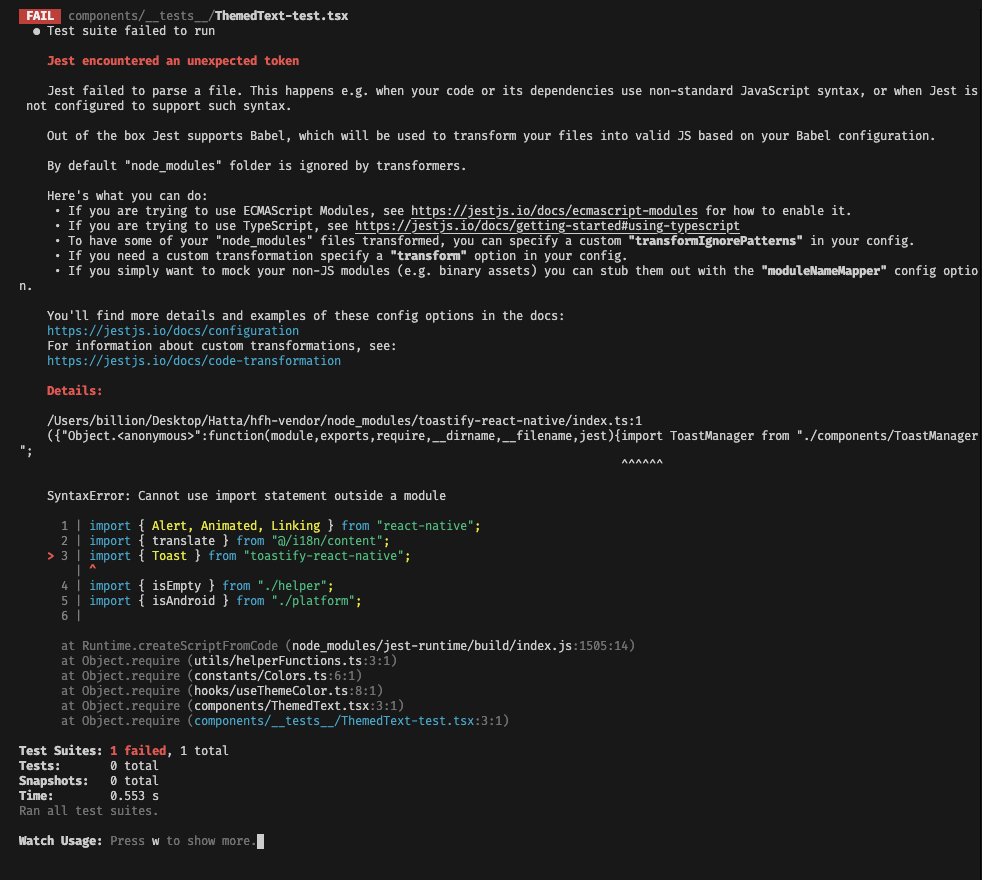
Task: Click the constants/Colors.ts:6:1 stack frame
Action: [x=211, y=676]
